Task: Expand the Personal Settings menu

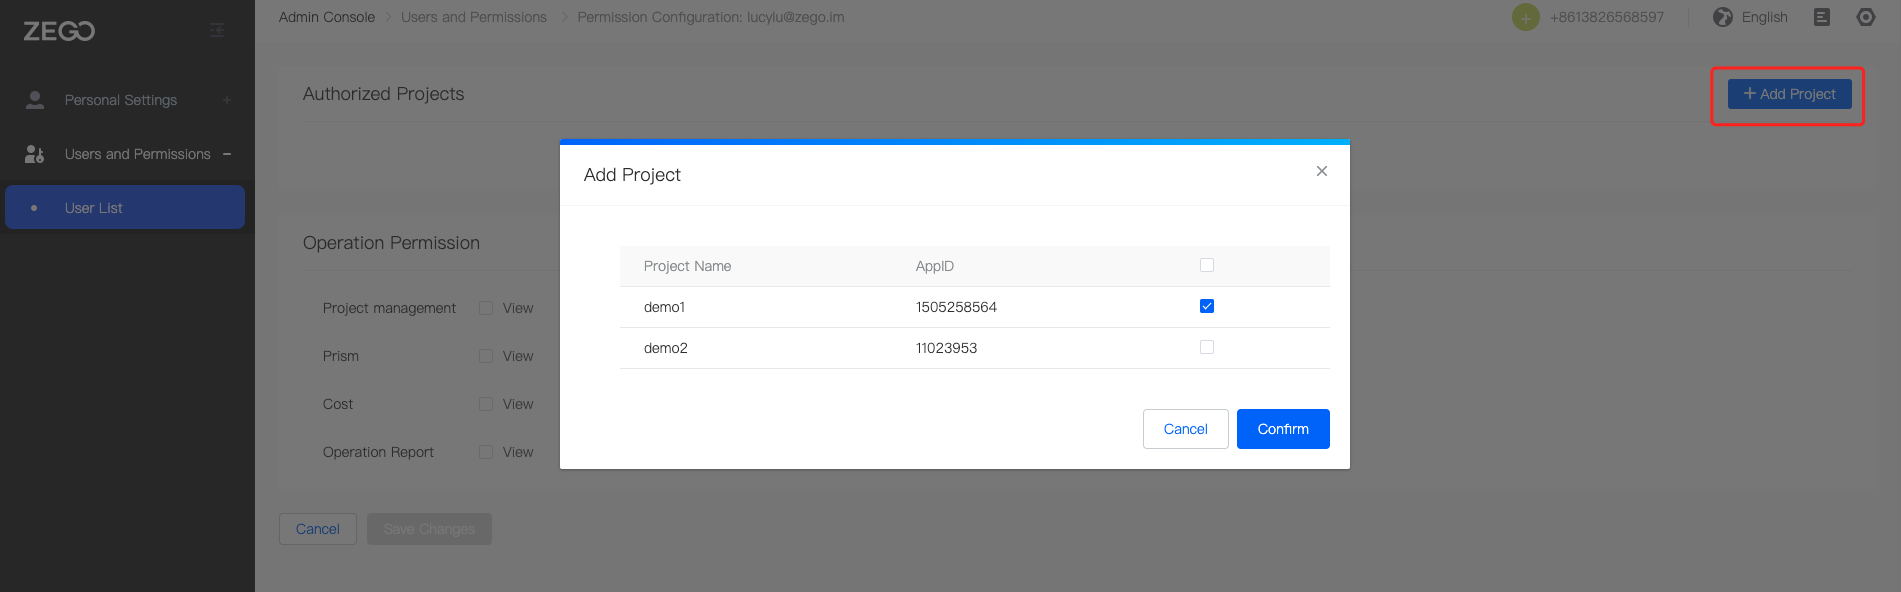Action: pyautogui.click(x=227, y=100)
